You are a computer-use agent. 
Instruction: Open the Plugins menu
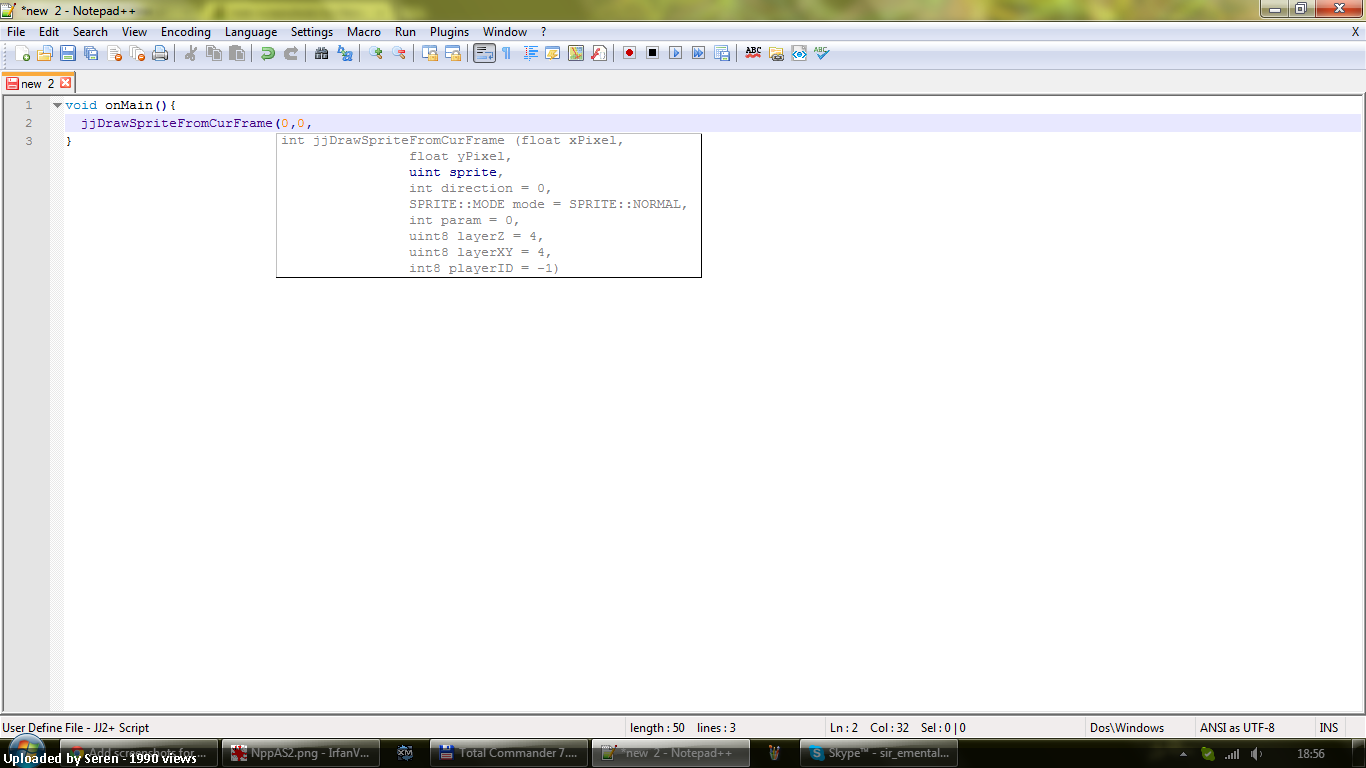tap(450, 32)
